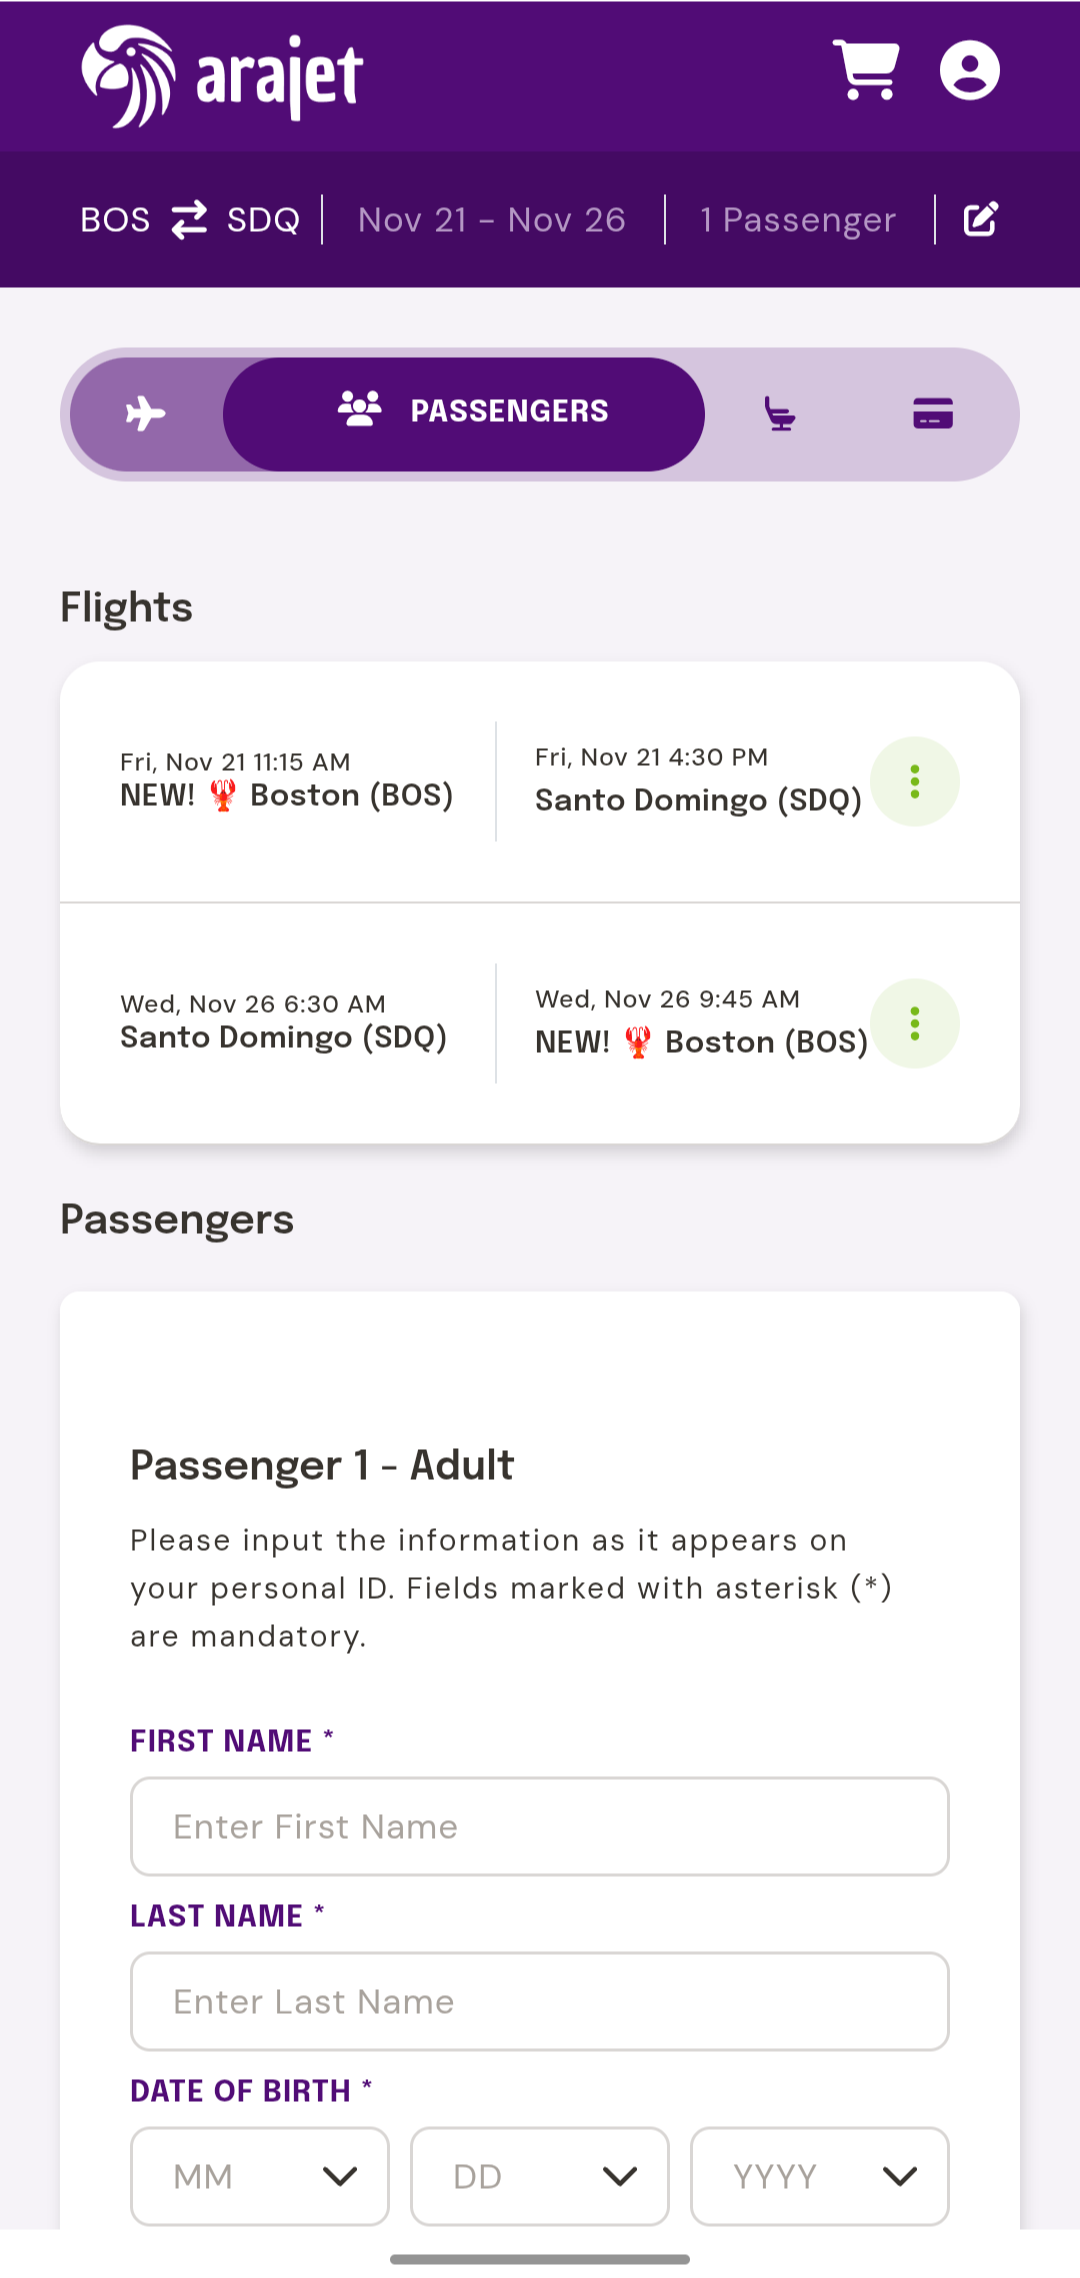Click the Arajet logo
1080x2278 pixels.
pyautogui.click(x=222, y=77)
